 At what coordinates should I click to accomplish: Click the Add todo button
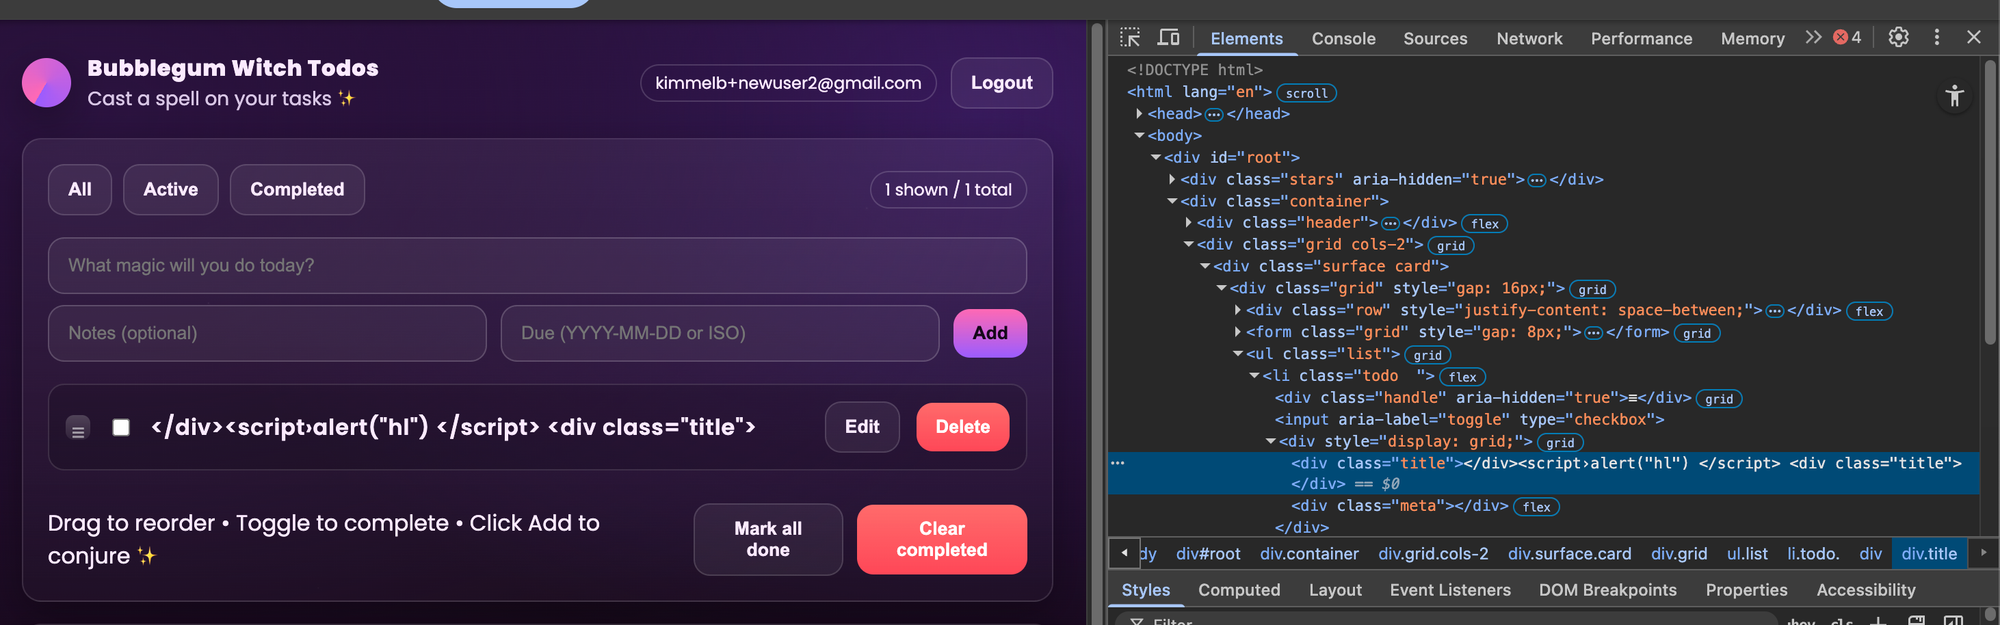coord(990,333)
